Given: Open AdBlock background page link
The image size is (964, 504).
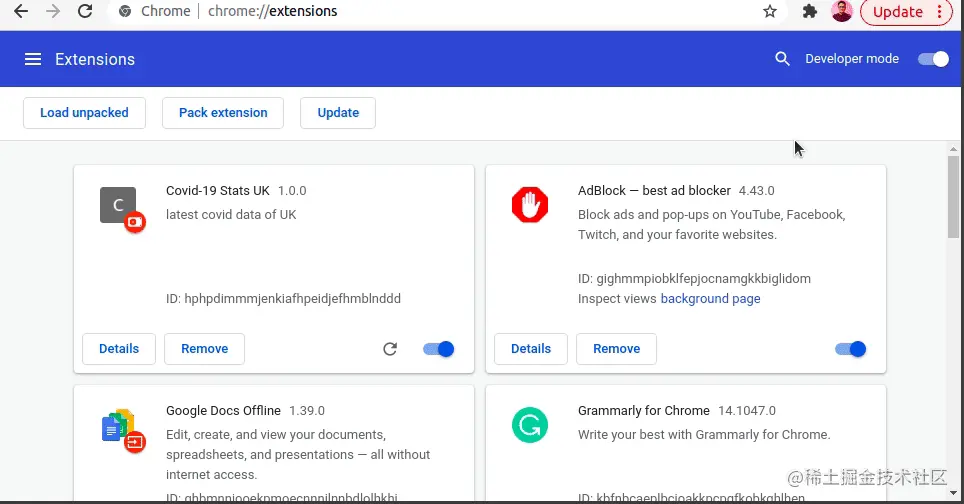Looking at the screenshot, I should (710, 299).
